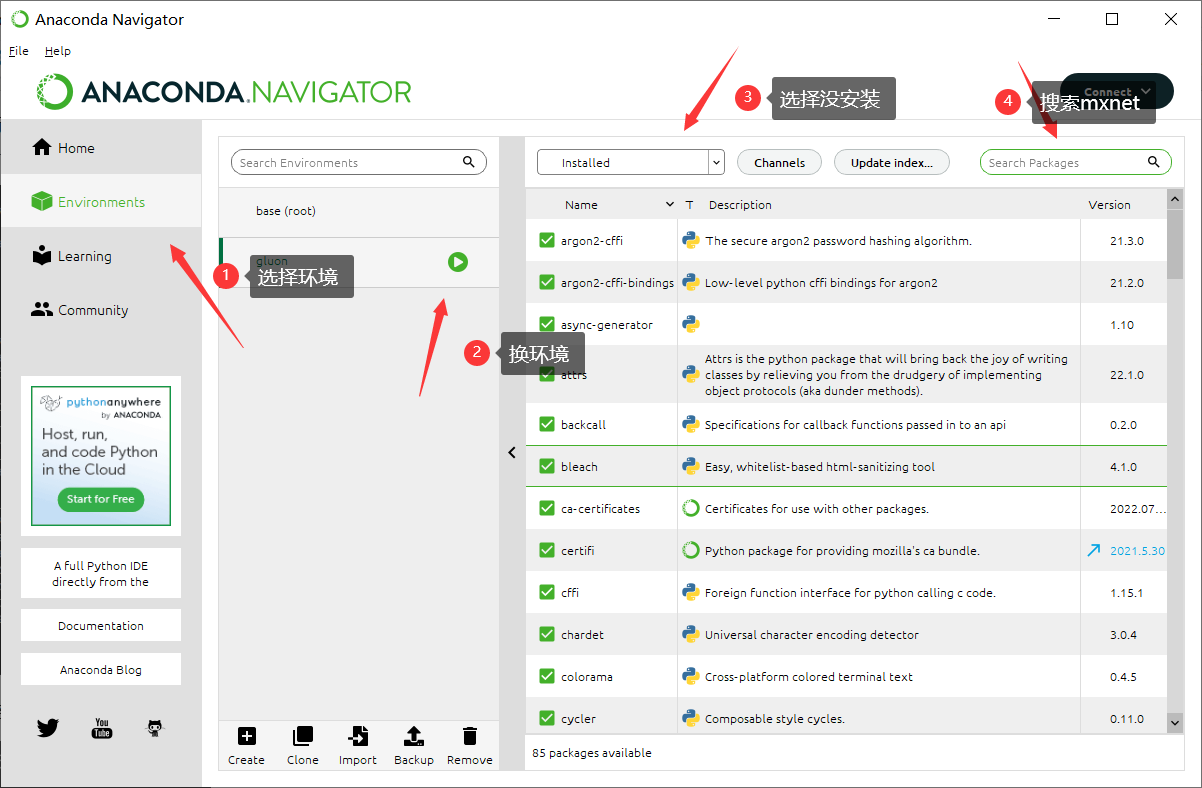Click the Python icon beside async-generator
The height and width of the screenshot is (788, 1202).
point(690,324)
